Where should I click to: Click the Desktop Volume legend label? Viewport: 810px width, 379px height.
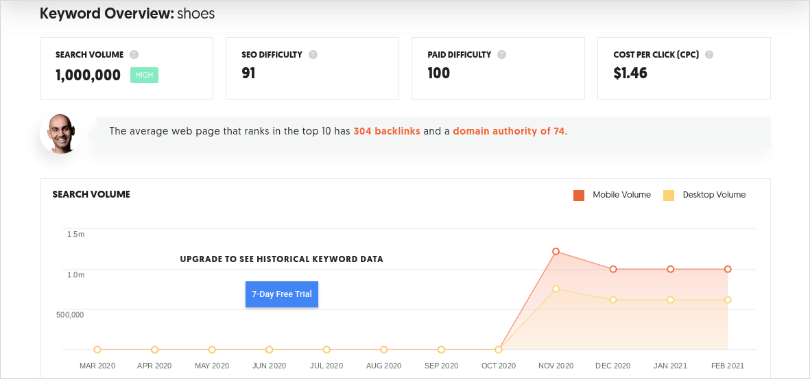[714, 195]
